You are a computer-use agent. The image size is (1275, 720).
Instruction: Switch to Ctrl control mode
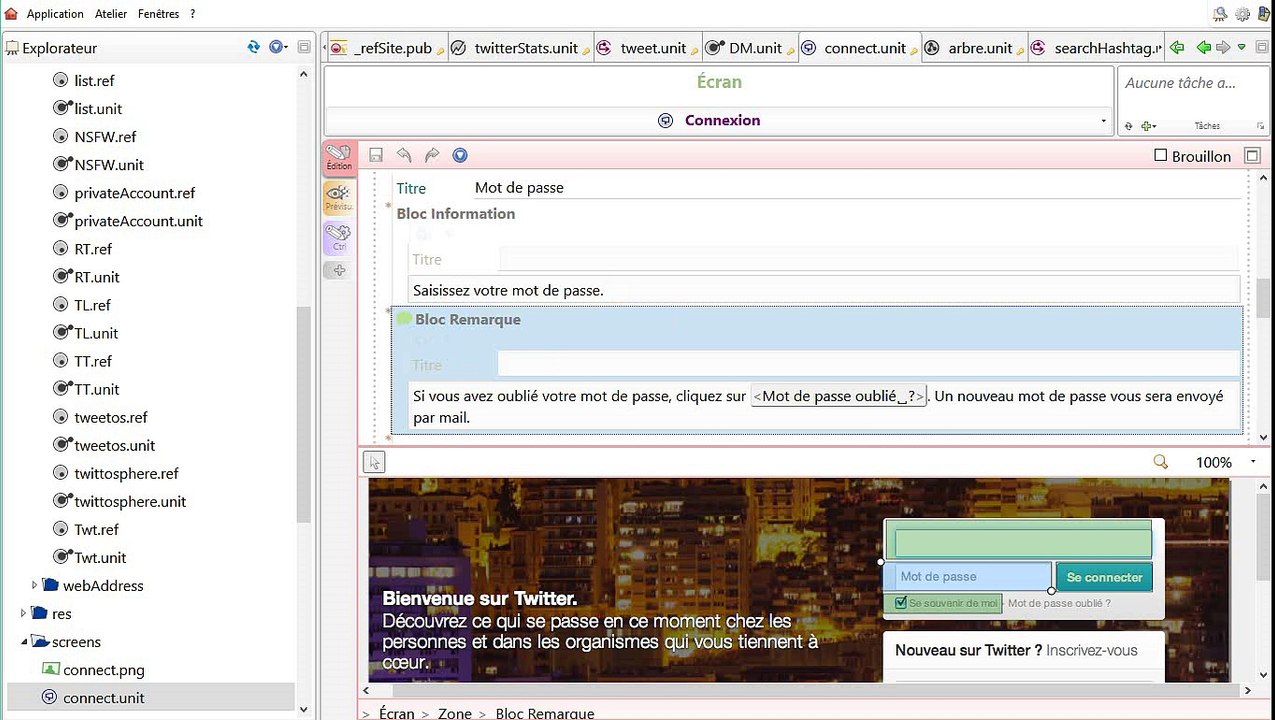coord(339,237)
